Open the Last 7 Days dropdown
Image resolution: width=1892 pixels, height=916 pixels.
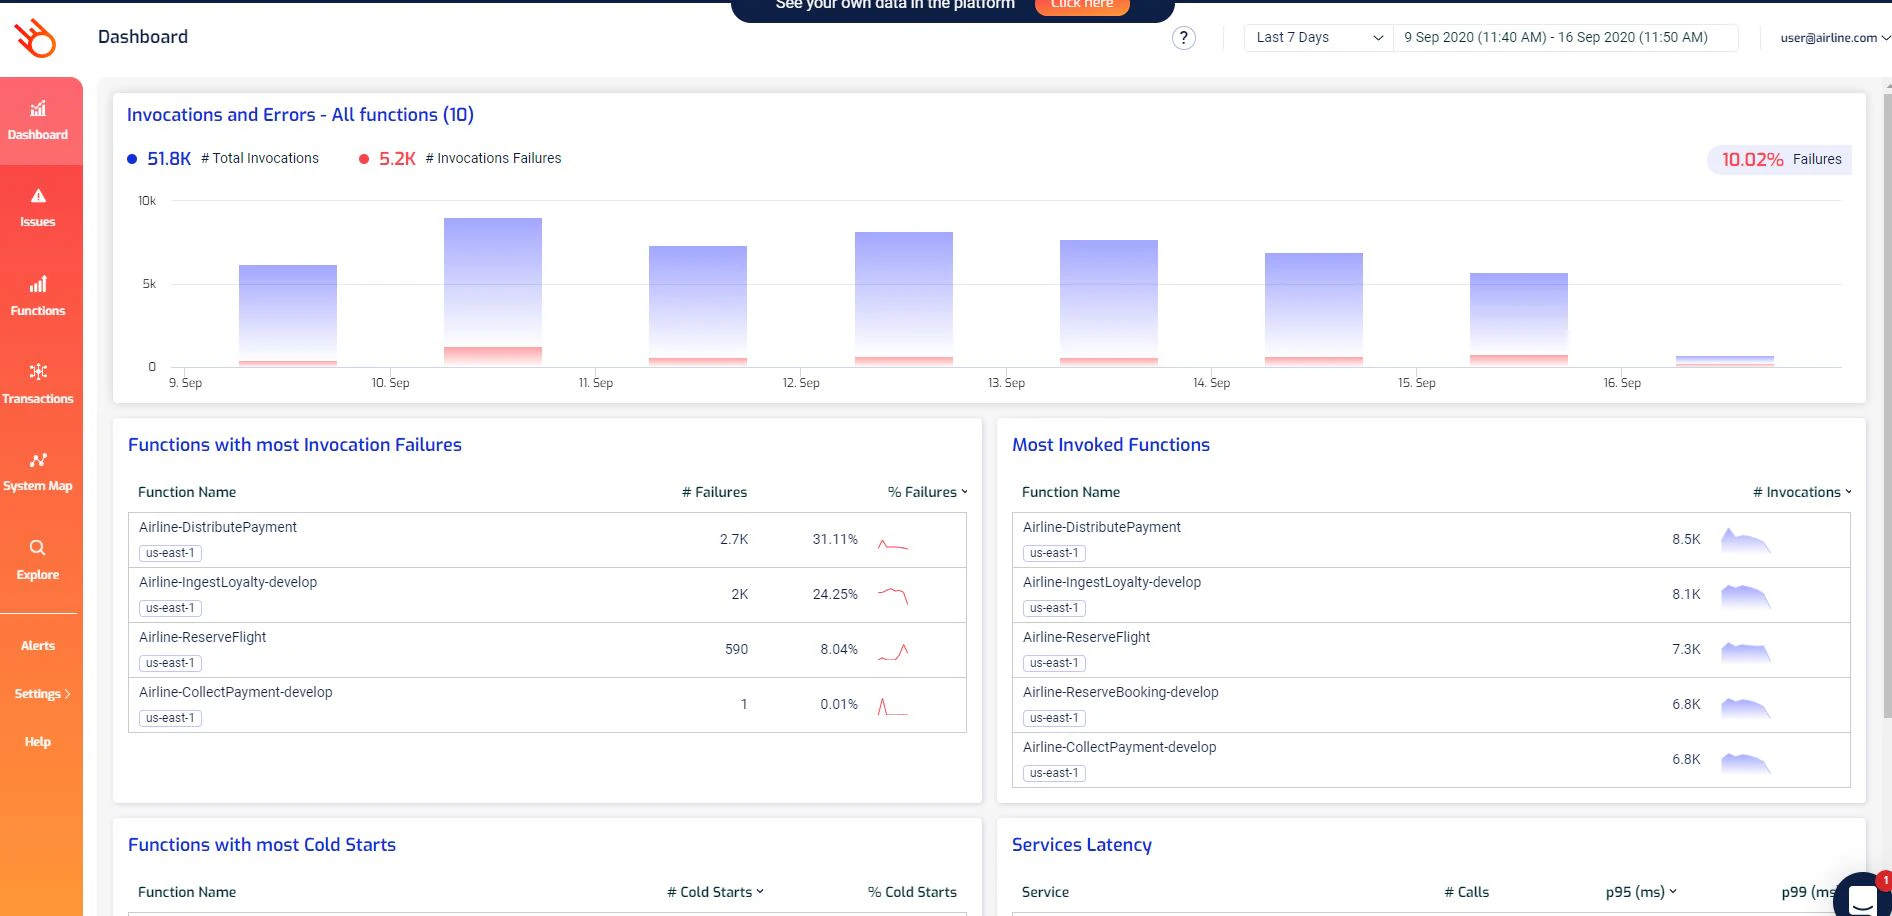click(x=1318, y=38)
